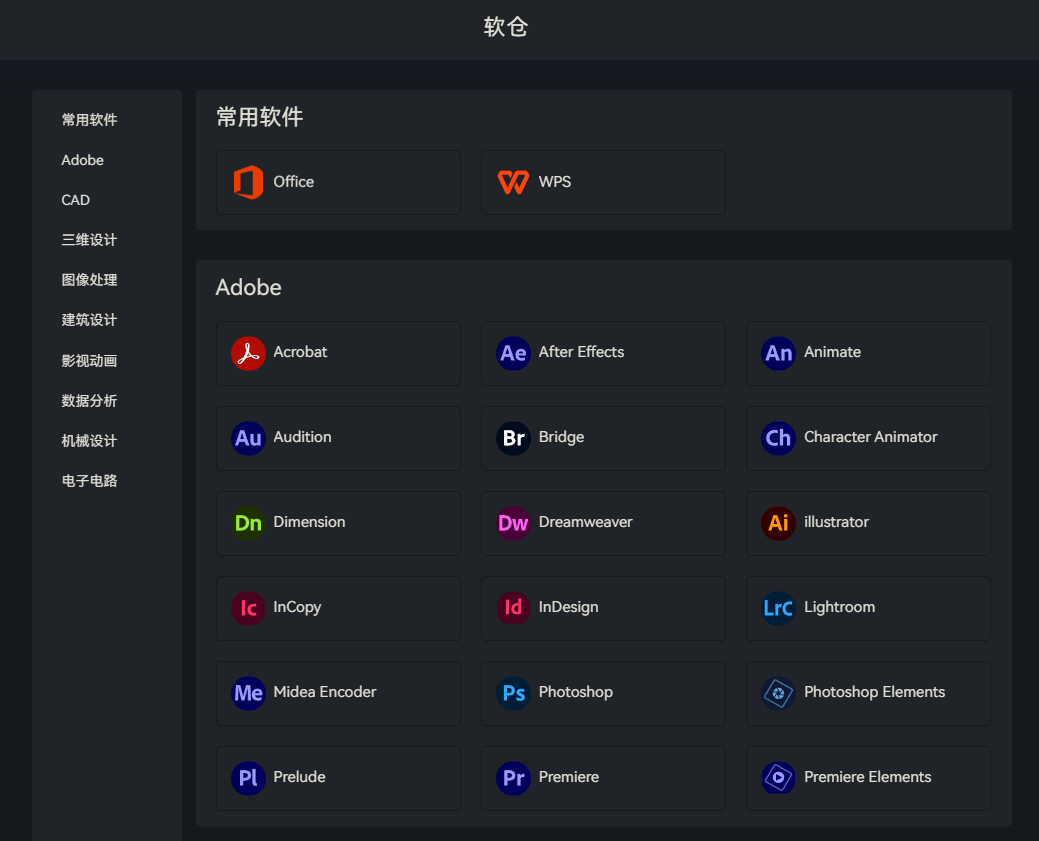The image size is (1039, 841).
Task: Open the Lightroom LrC icon
Action: point(778,608)
